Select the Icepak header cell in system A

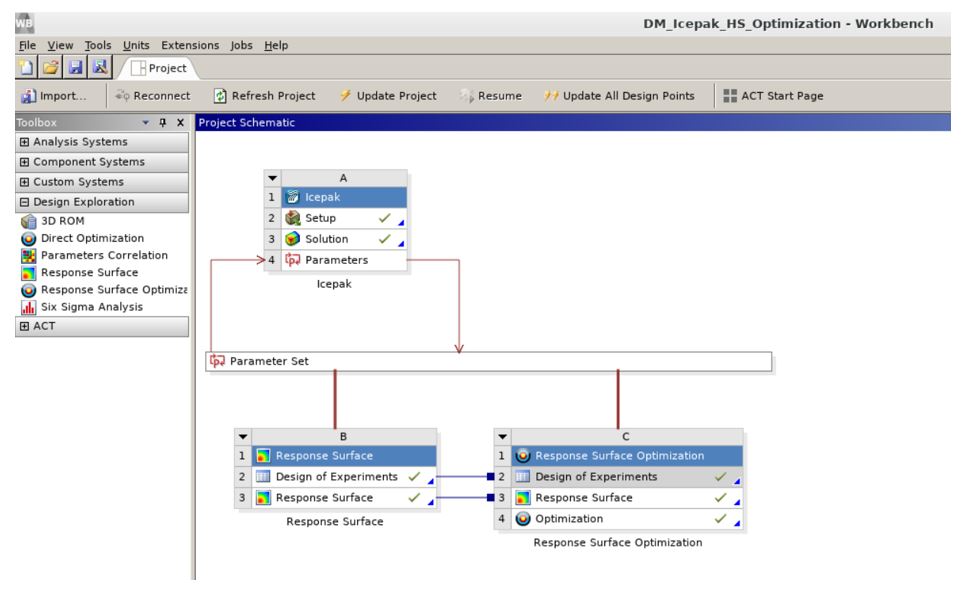tap(344, 197)
